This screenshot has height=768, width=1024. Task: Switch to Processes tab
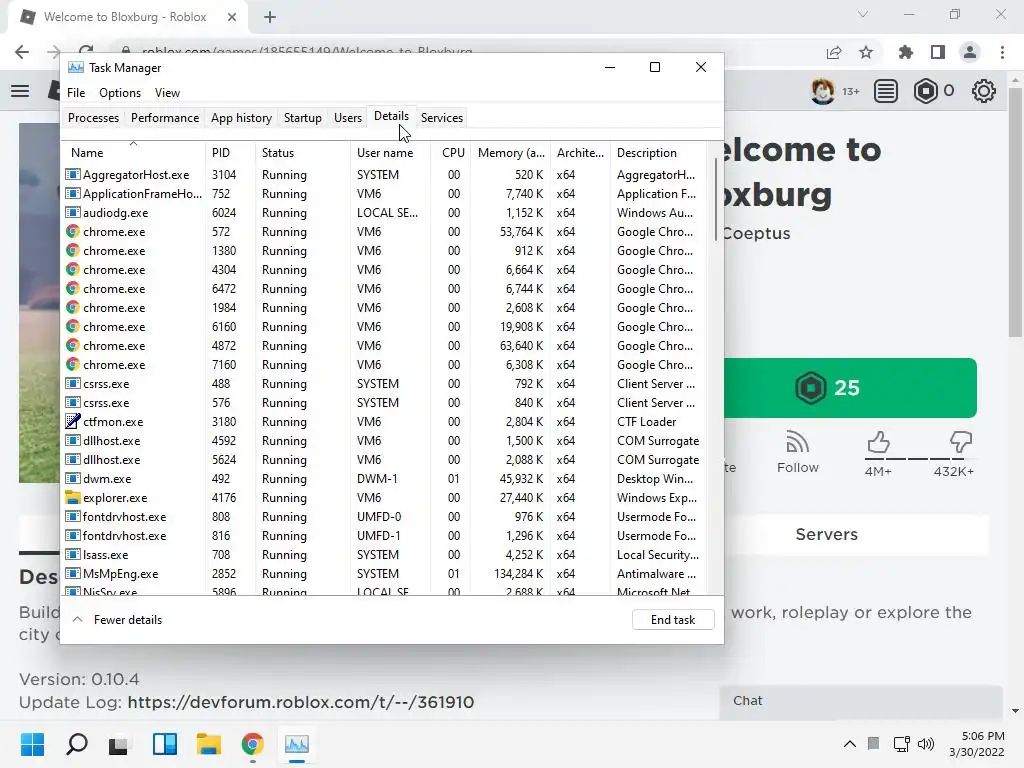tap(93, 118)
